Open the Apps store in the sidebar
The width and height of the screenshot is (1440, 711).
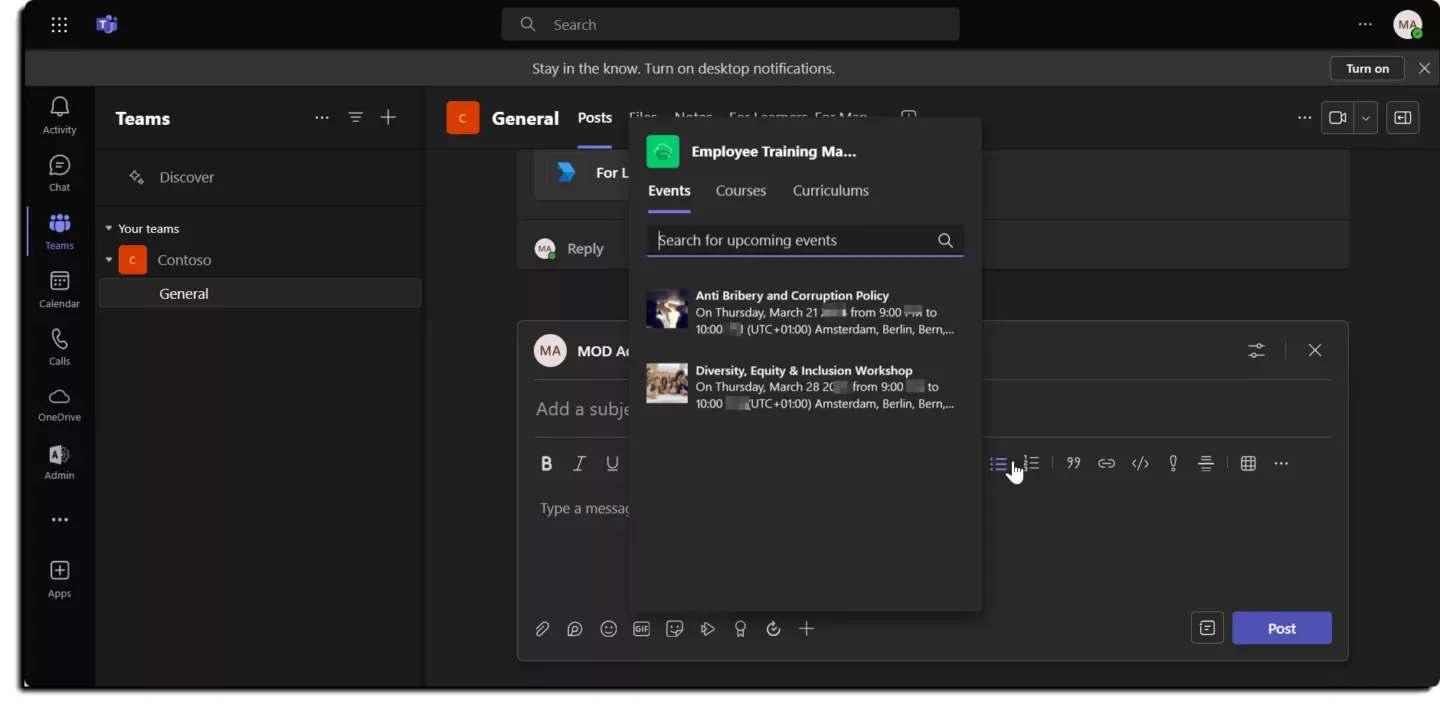pyautogui.click(x=59, y=578)
